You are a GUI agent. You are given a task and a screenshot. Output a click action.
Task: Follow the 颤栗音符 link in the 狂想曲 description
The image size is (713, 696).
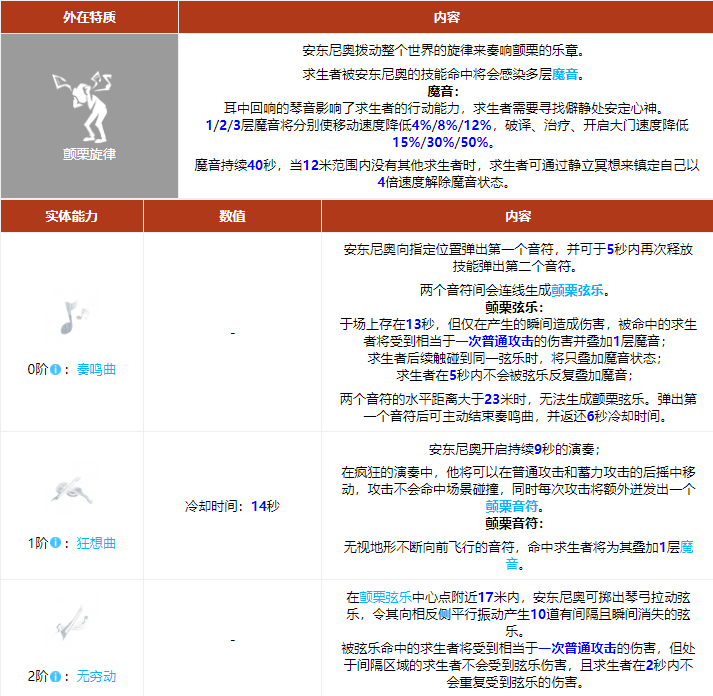(x=512, y=506)
